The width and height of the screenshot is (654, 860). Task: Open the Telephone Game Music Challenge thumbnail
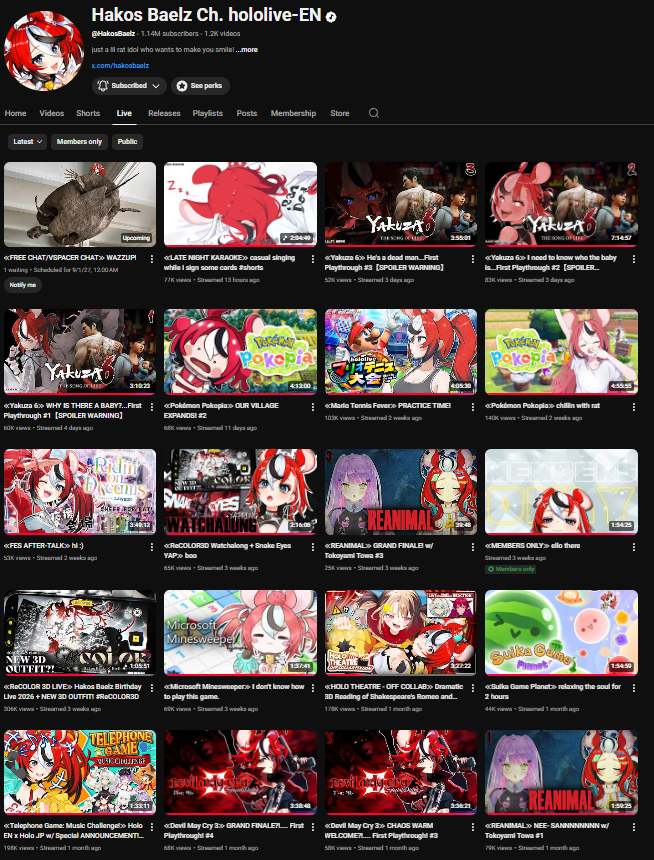click(80, 772)
